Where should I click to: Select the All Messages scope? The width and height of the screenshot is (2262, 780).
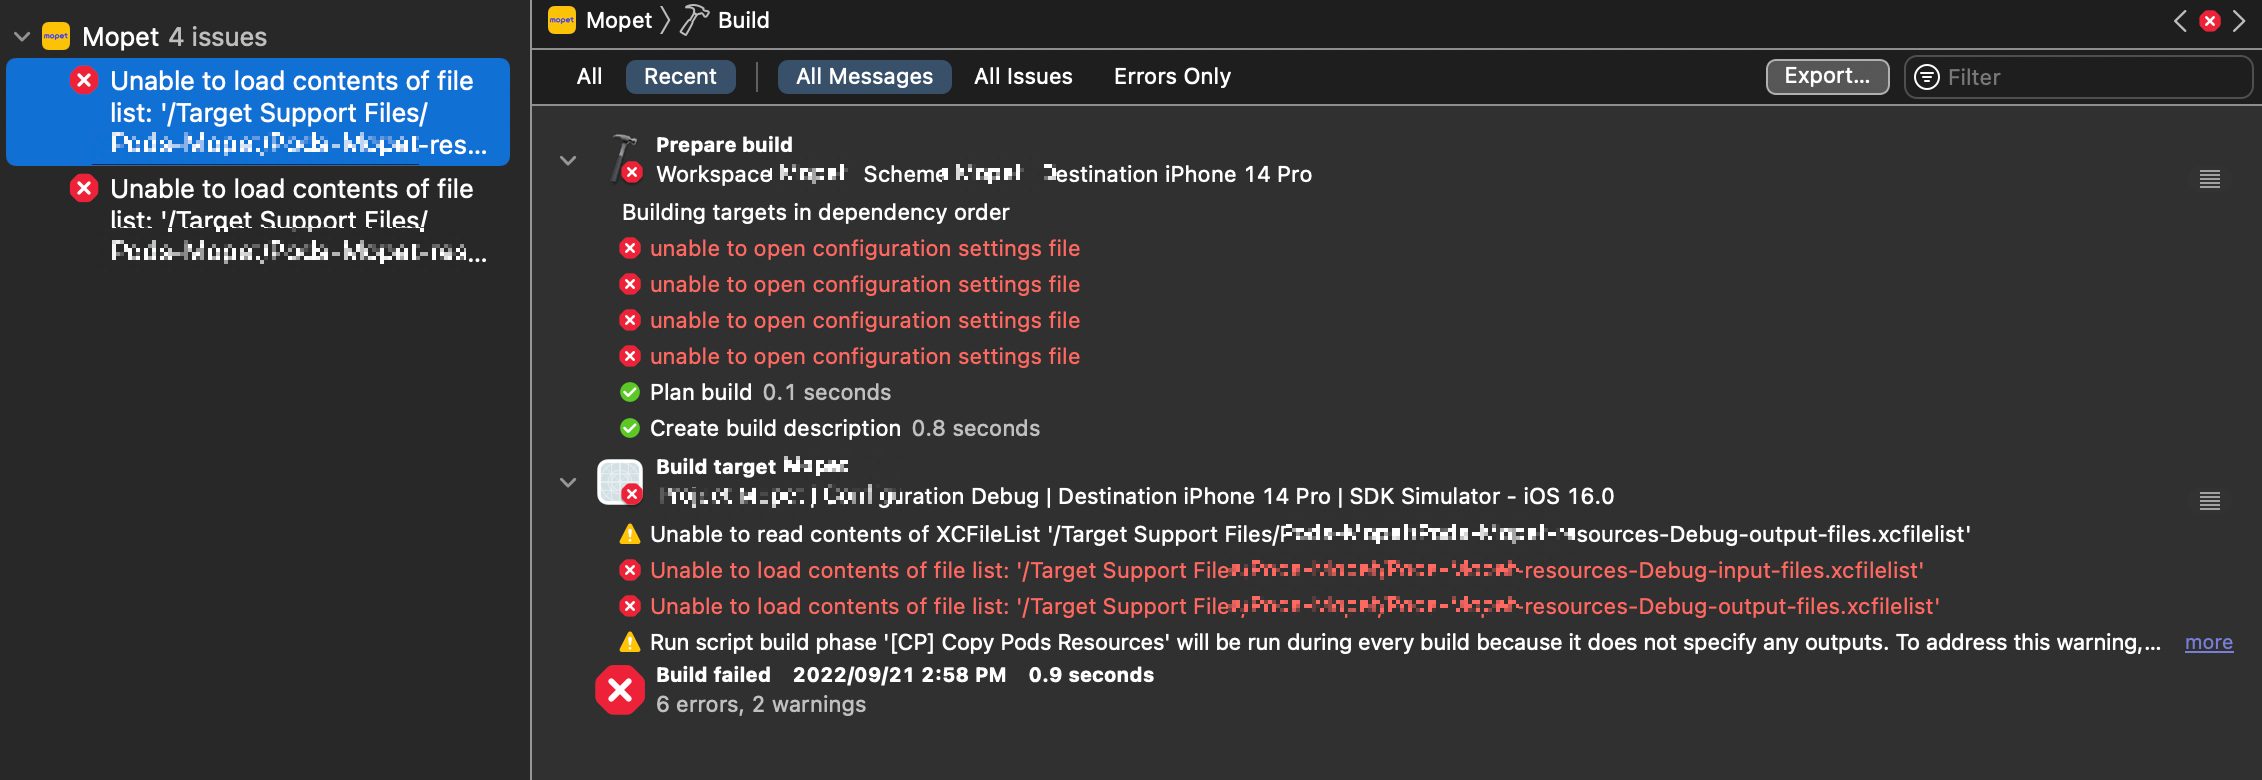tap(864, 77)
